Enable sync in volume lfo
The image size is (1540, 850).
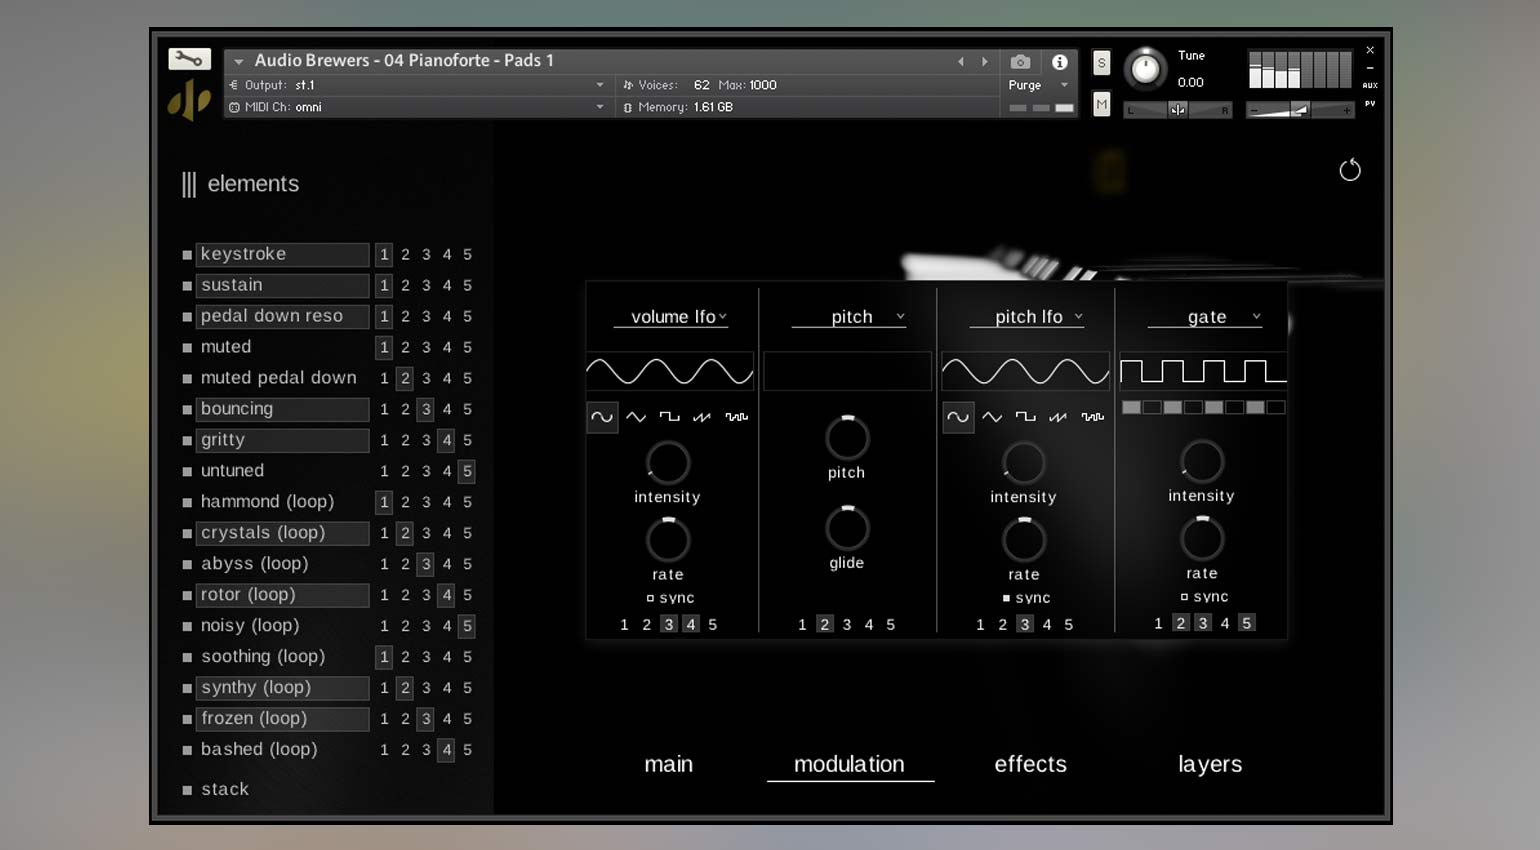click(x=650, y=599)
